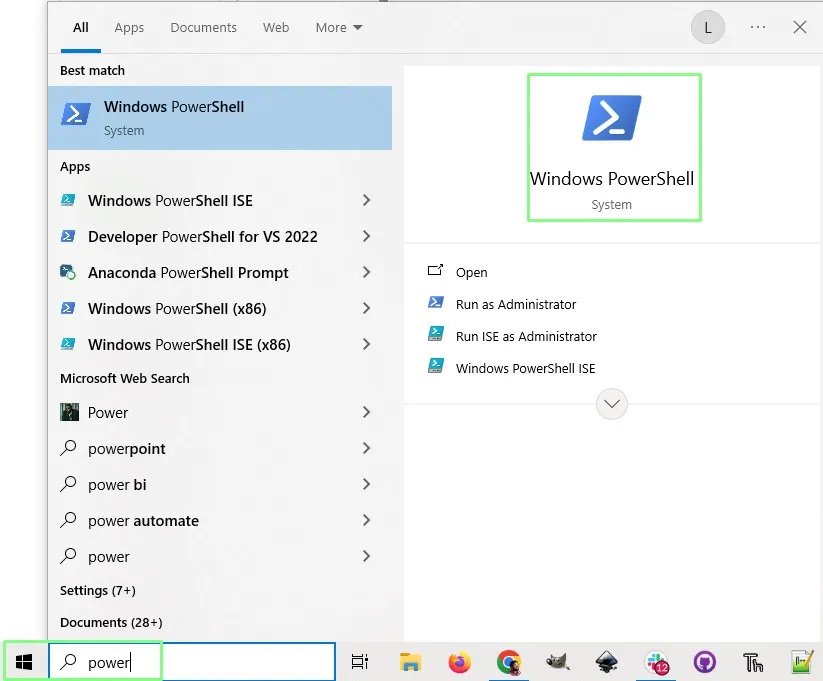Viewport: 823px width, 681px height.
Task: Open Slack from the taskbar
Action: [656, 662]
